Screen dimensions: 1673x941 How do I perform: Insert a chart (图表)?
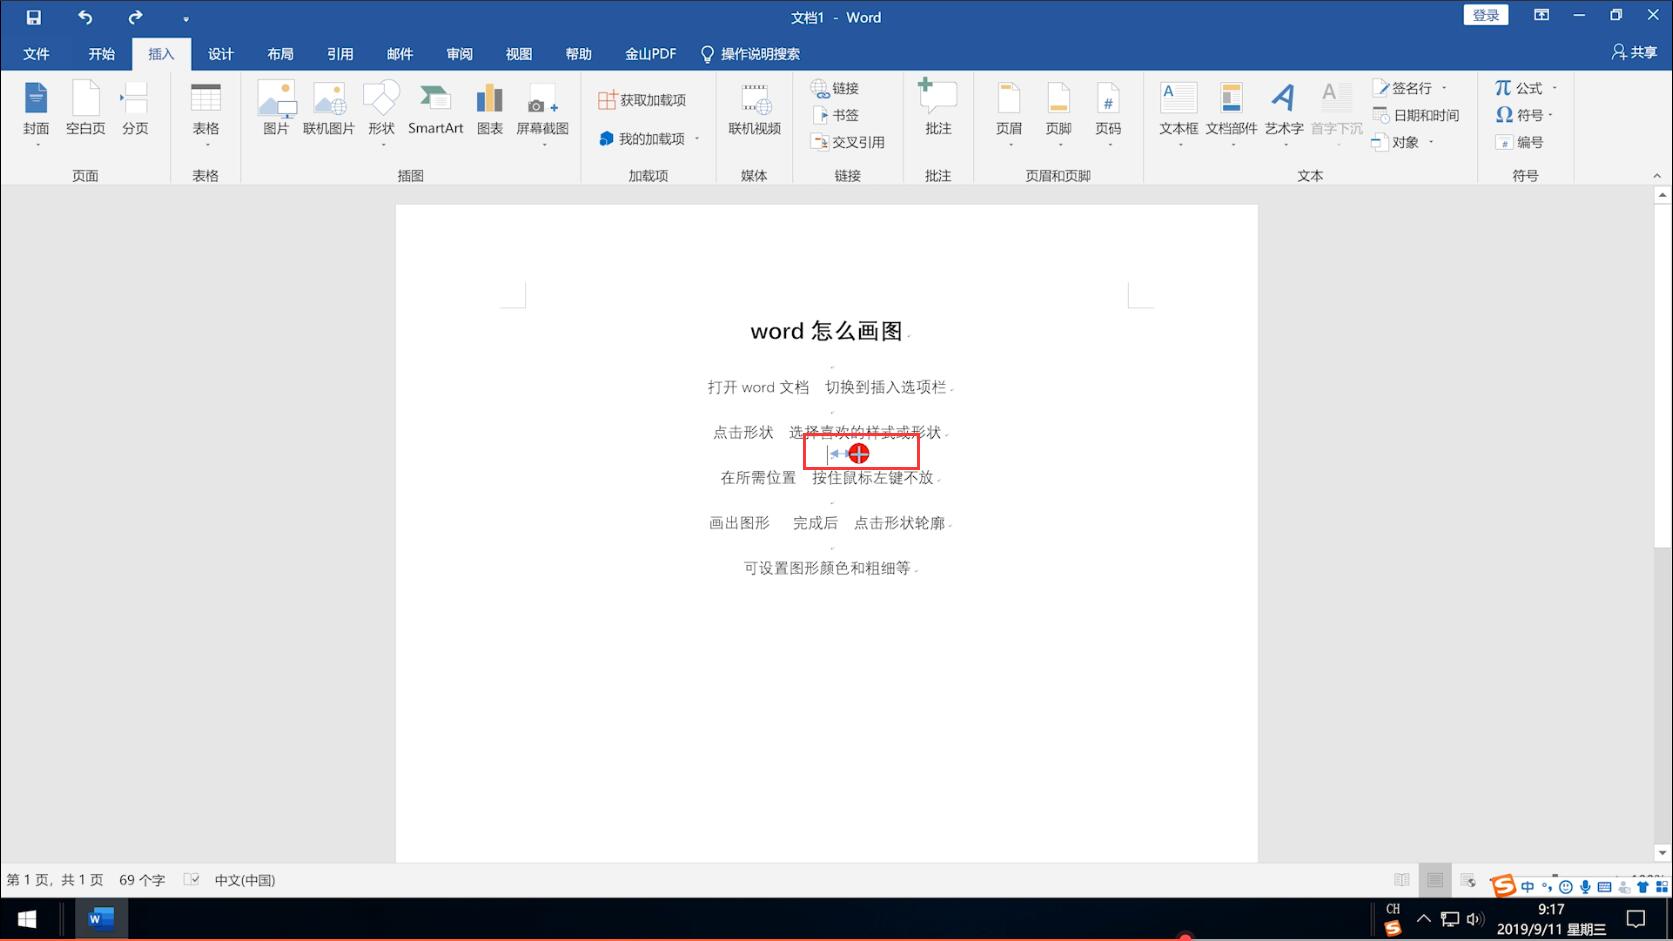click(490, 109)
